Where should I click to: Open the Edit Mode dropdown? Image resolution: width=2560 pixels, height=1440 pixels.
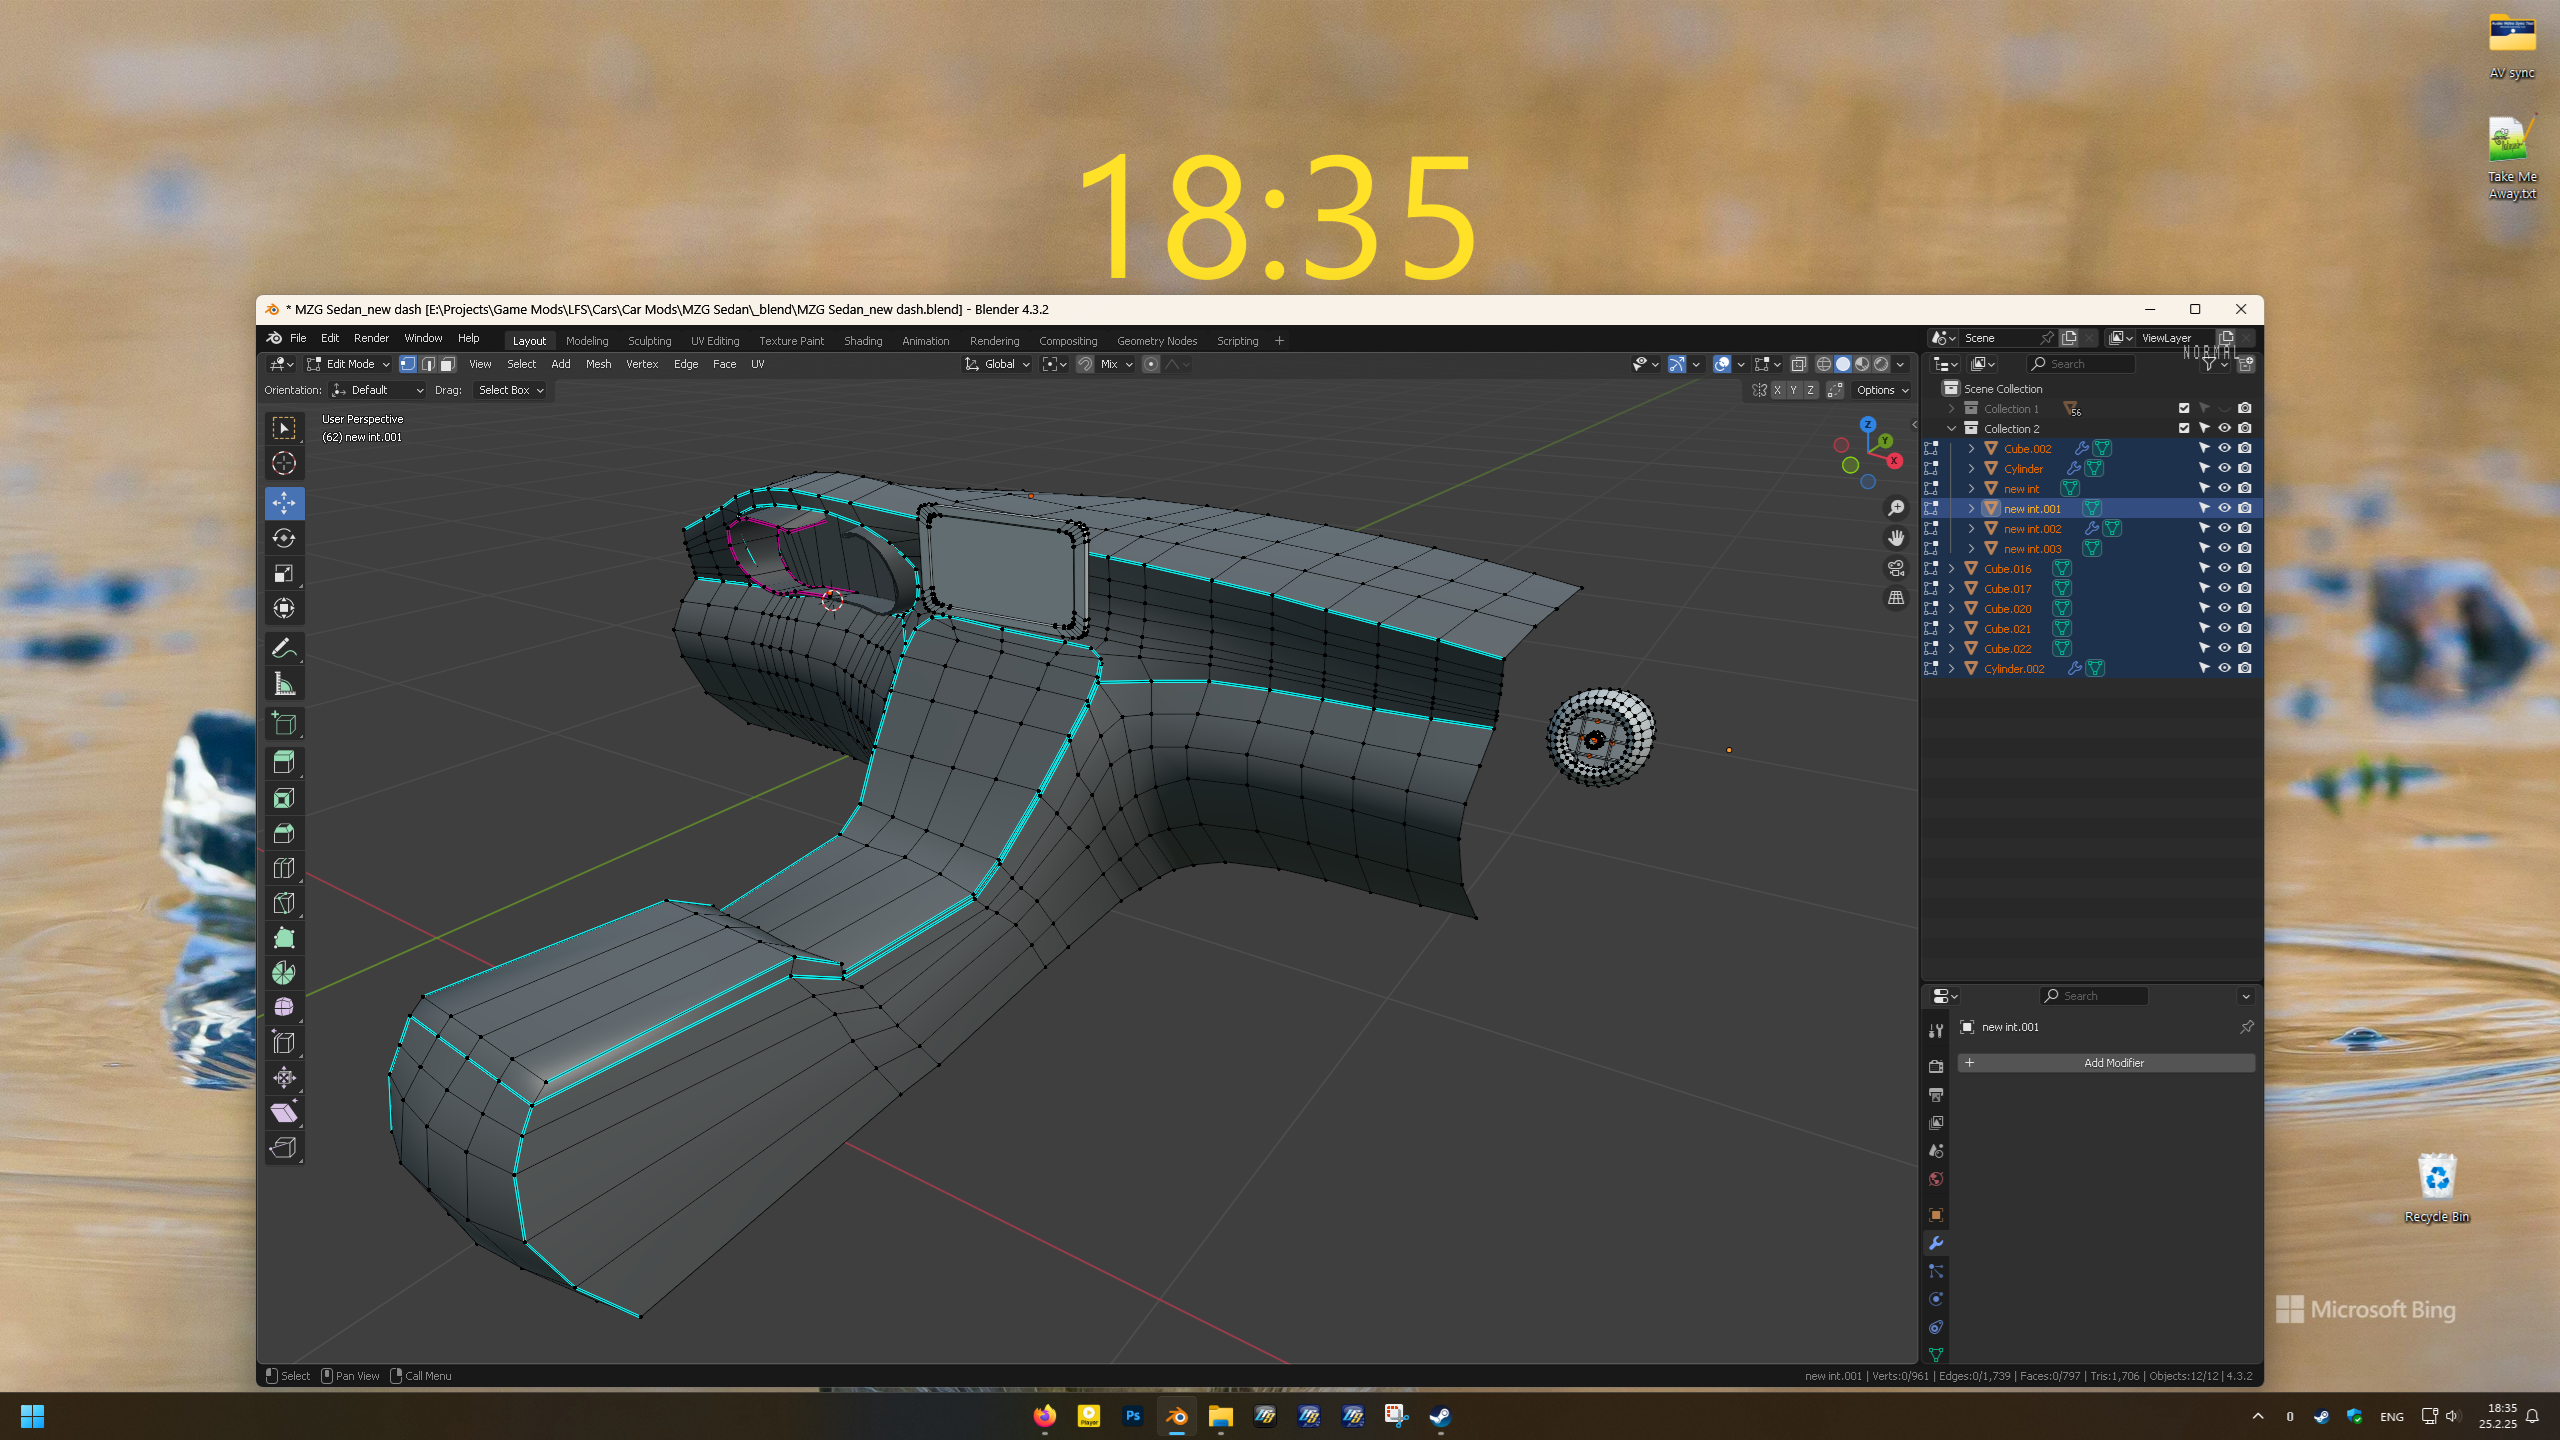pyautogui.click(x=349, y=364)
